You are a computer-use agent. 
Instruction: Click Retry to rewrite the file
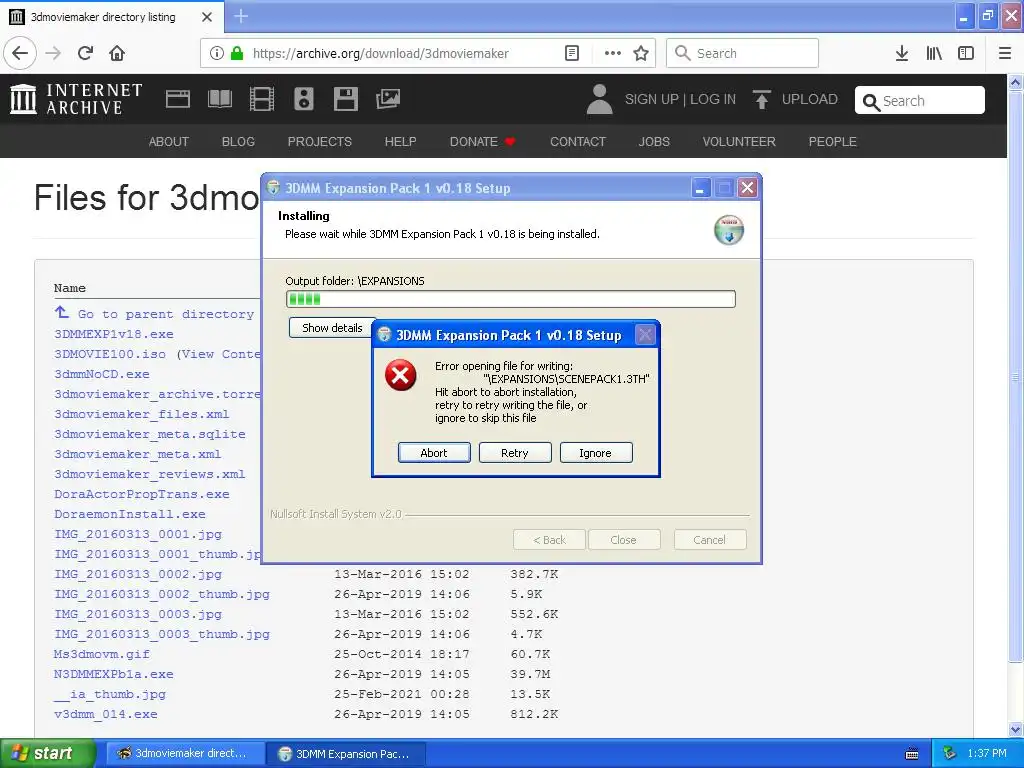pyautogui.click(x=515, y=453)
